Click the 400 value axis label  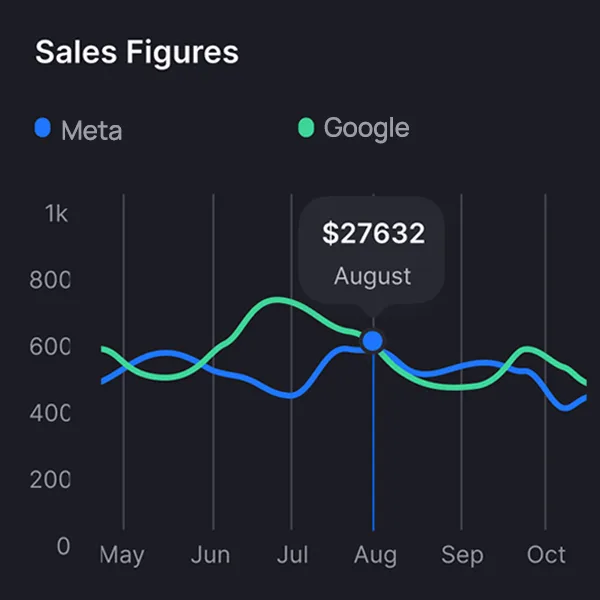(50, 412)
